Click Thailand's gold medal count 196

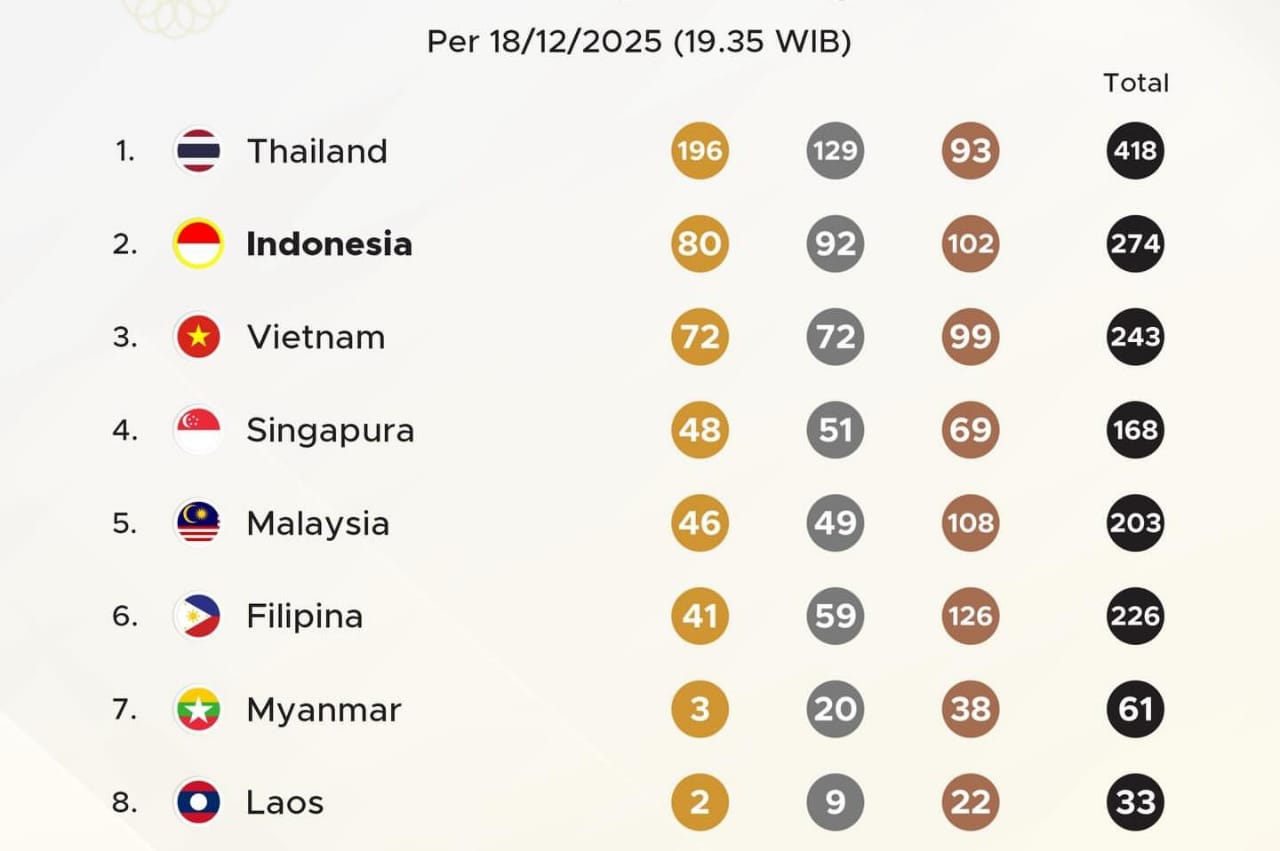[x=699, y=151]
